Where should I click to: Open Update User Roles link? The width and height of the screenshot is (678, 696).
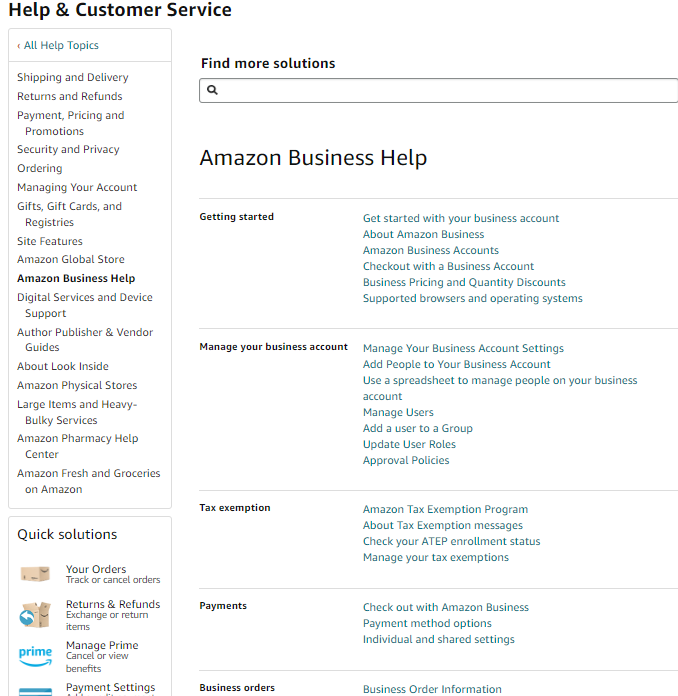coord(409,444)
